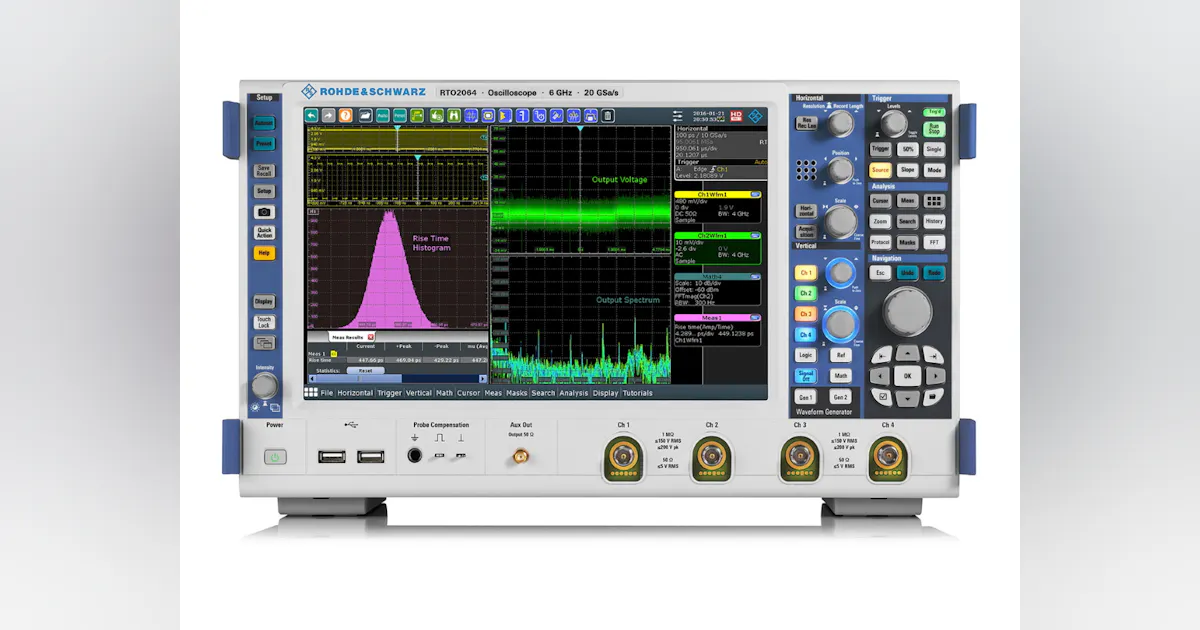The width and height of the screenshot is (1200, 630).
Task: Minimize the Ch2Wfm1 signal box via its blue icon
Action: [x=755, y=235]
